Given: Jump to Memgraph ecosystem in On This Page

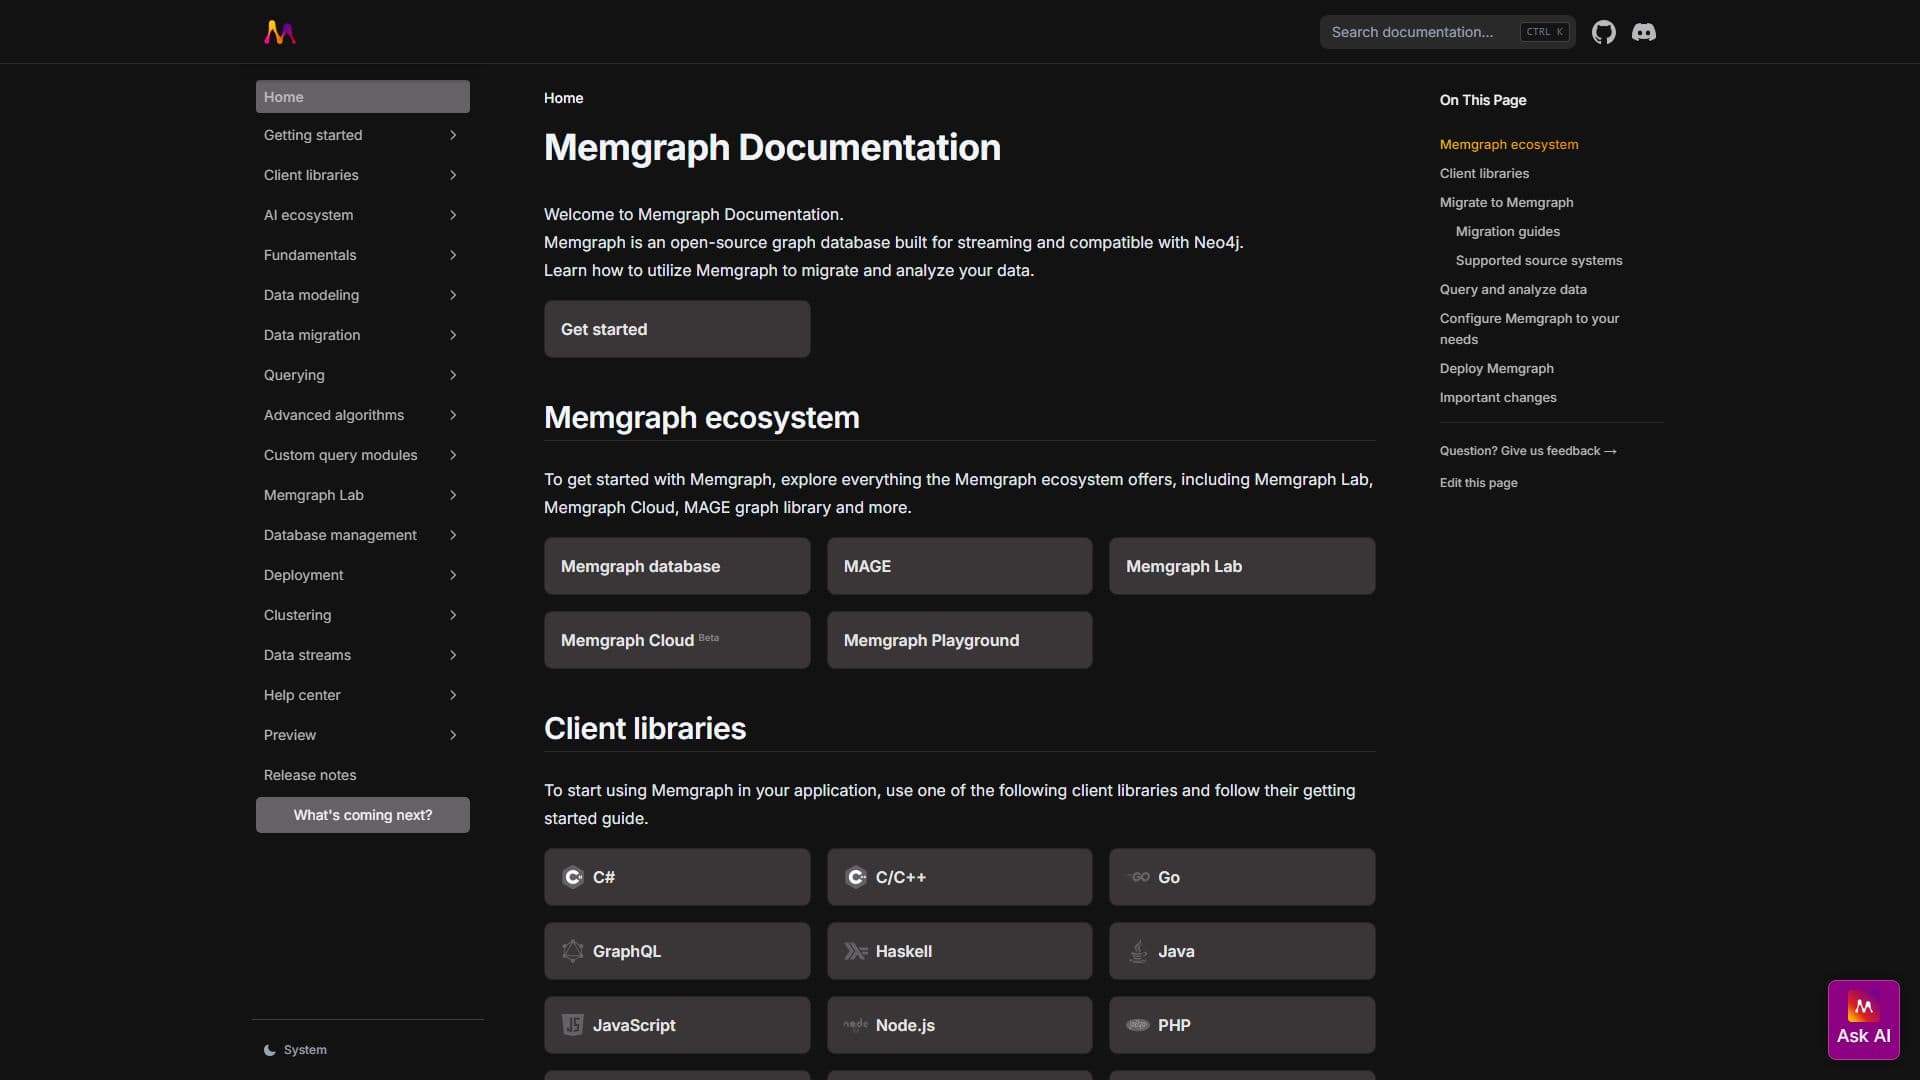Looking at the screenshot, I should pos(1509,144).
